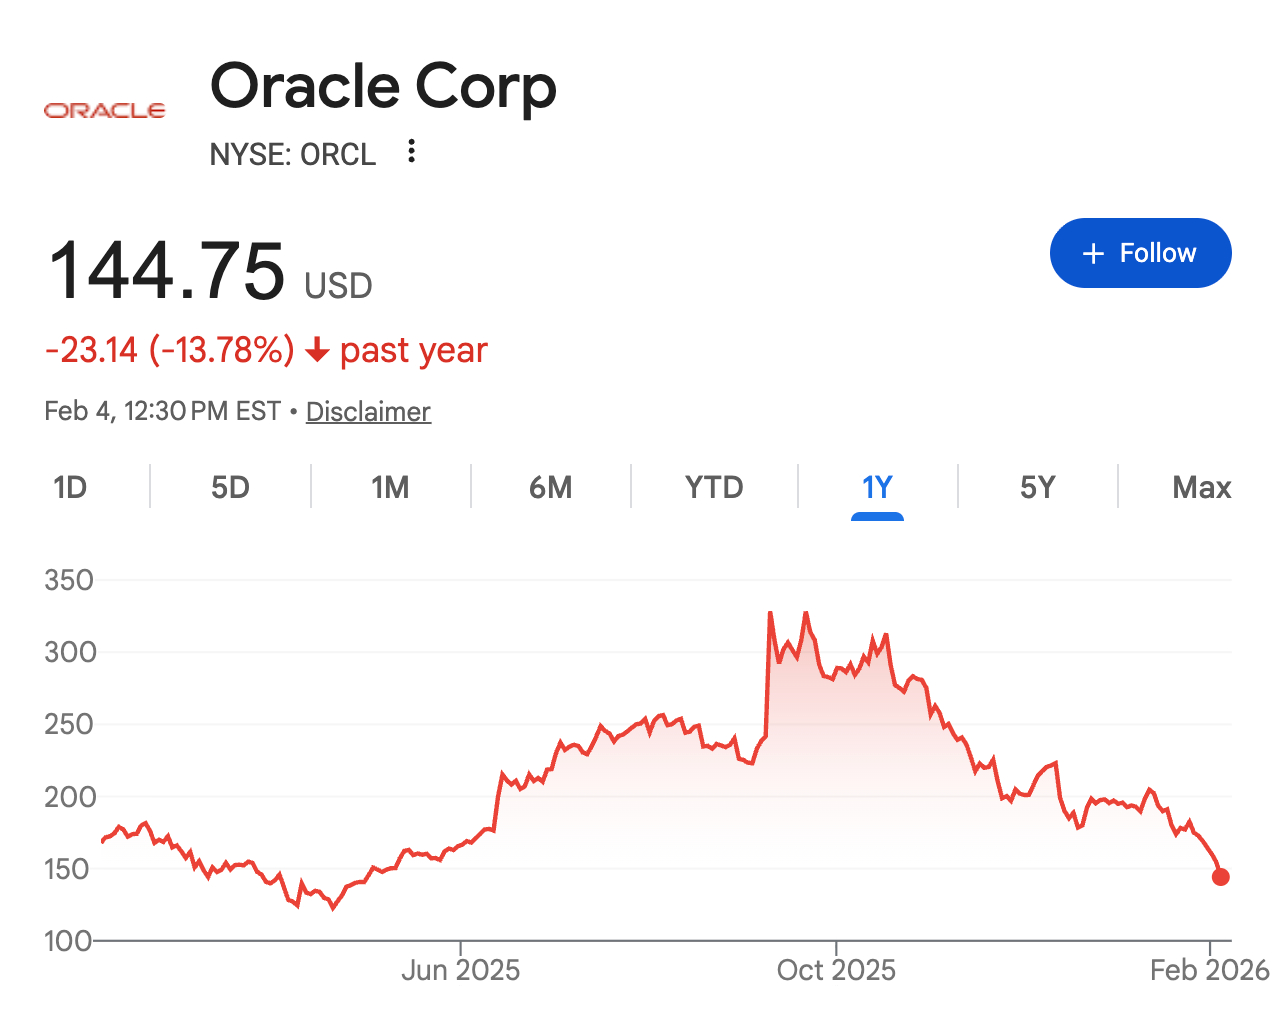Open the three-dot more options menu
This screenshot has width=1272, height=1012.
tap(411, 152)
